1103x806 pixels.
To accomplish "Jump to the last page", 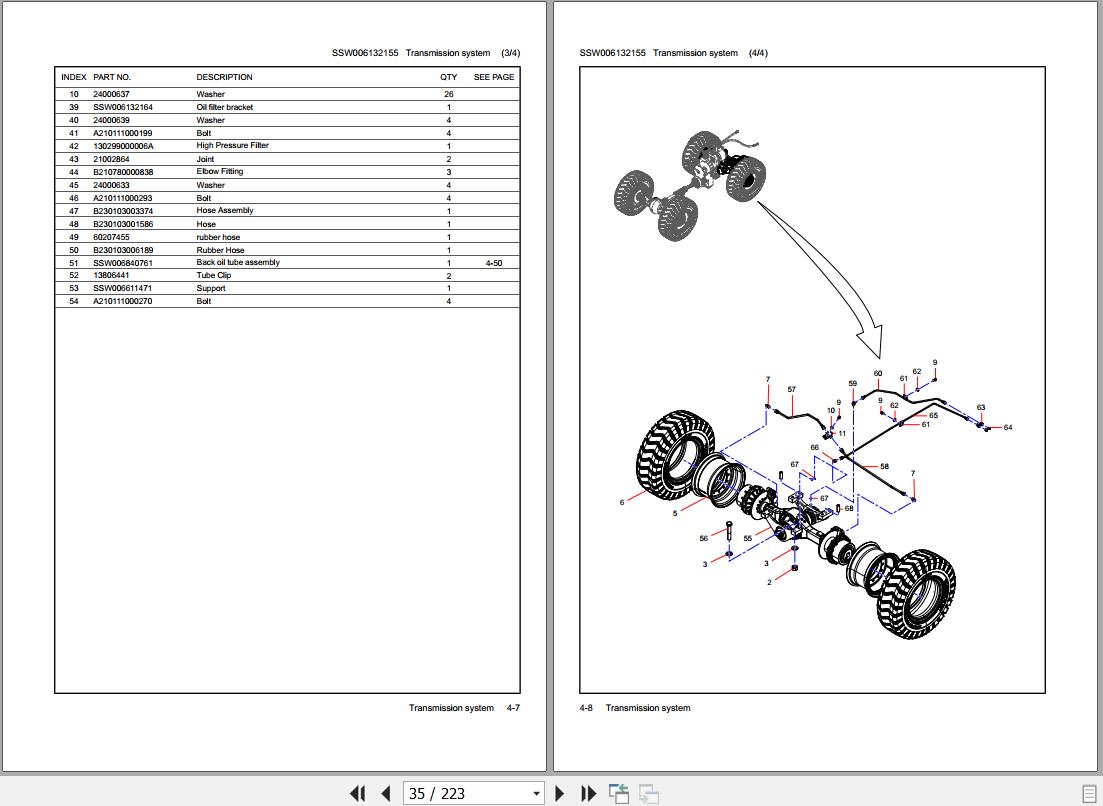I will (x=588, y=793).
